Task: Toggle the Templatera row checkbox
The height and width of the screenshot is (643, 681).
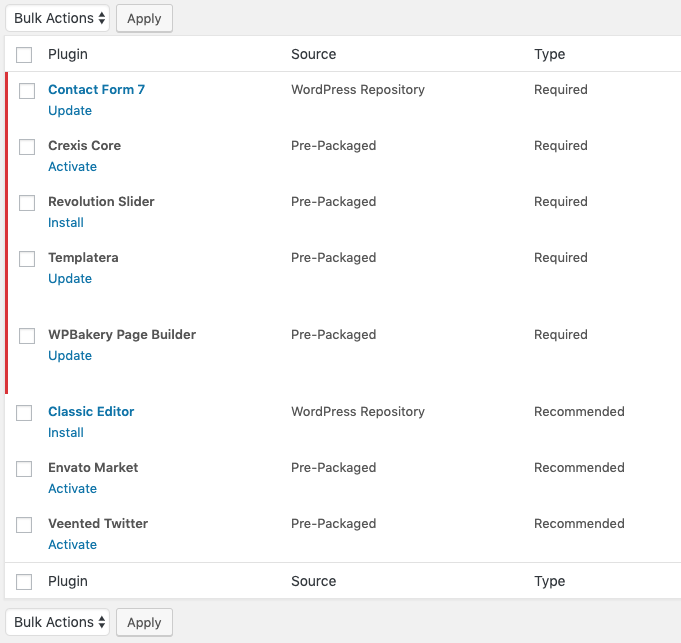Action: coord(27,259)
